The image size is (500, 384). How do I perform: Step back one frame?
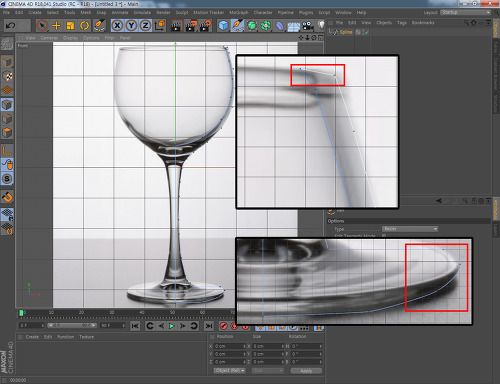click(161, 326)
